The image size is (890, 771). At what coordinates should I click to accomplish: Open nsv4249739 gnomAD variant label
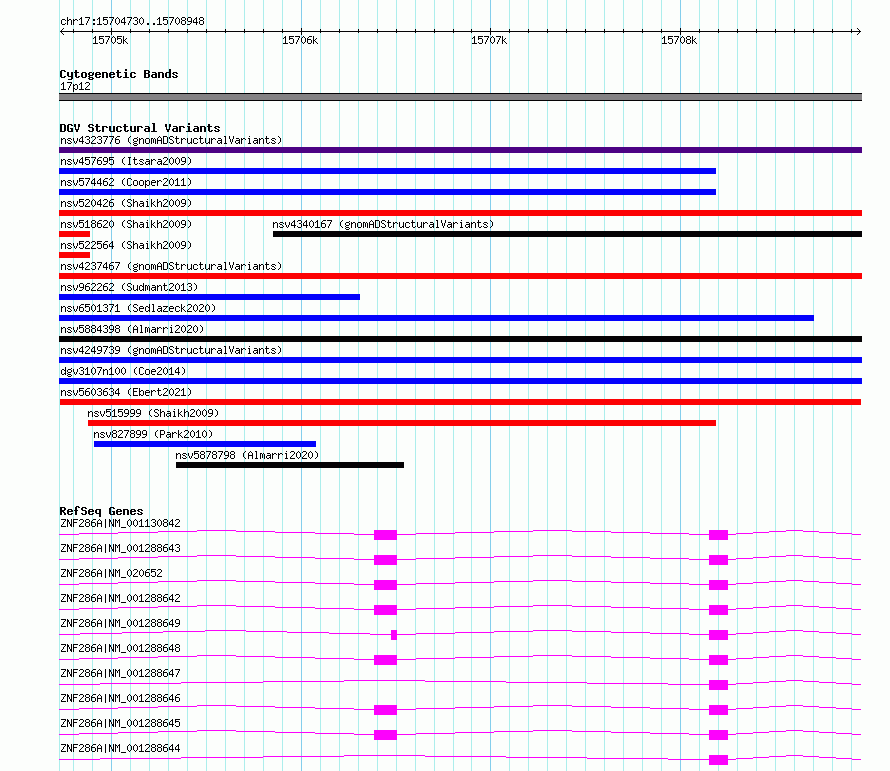tap(171, 350)
